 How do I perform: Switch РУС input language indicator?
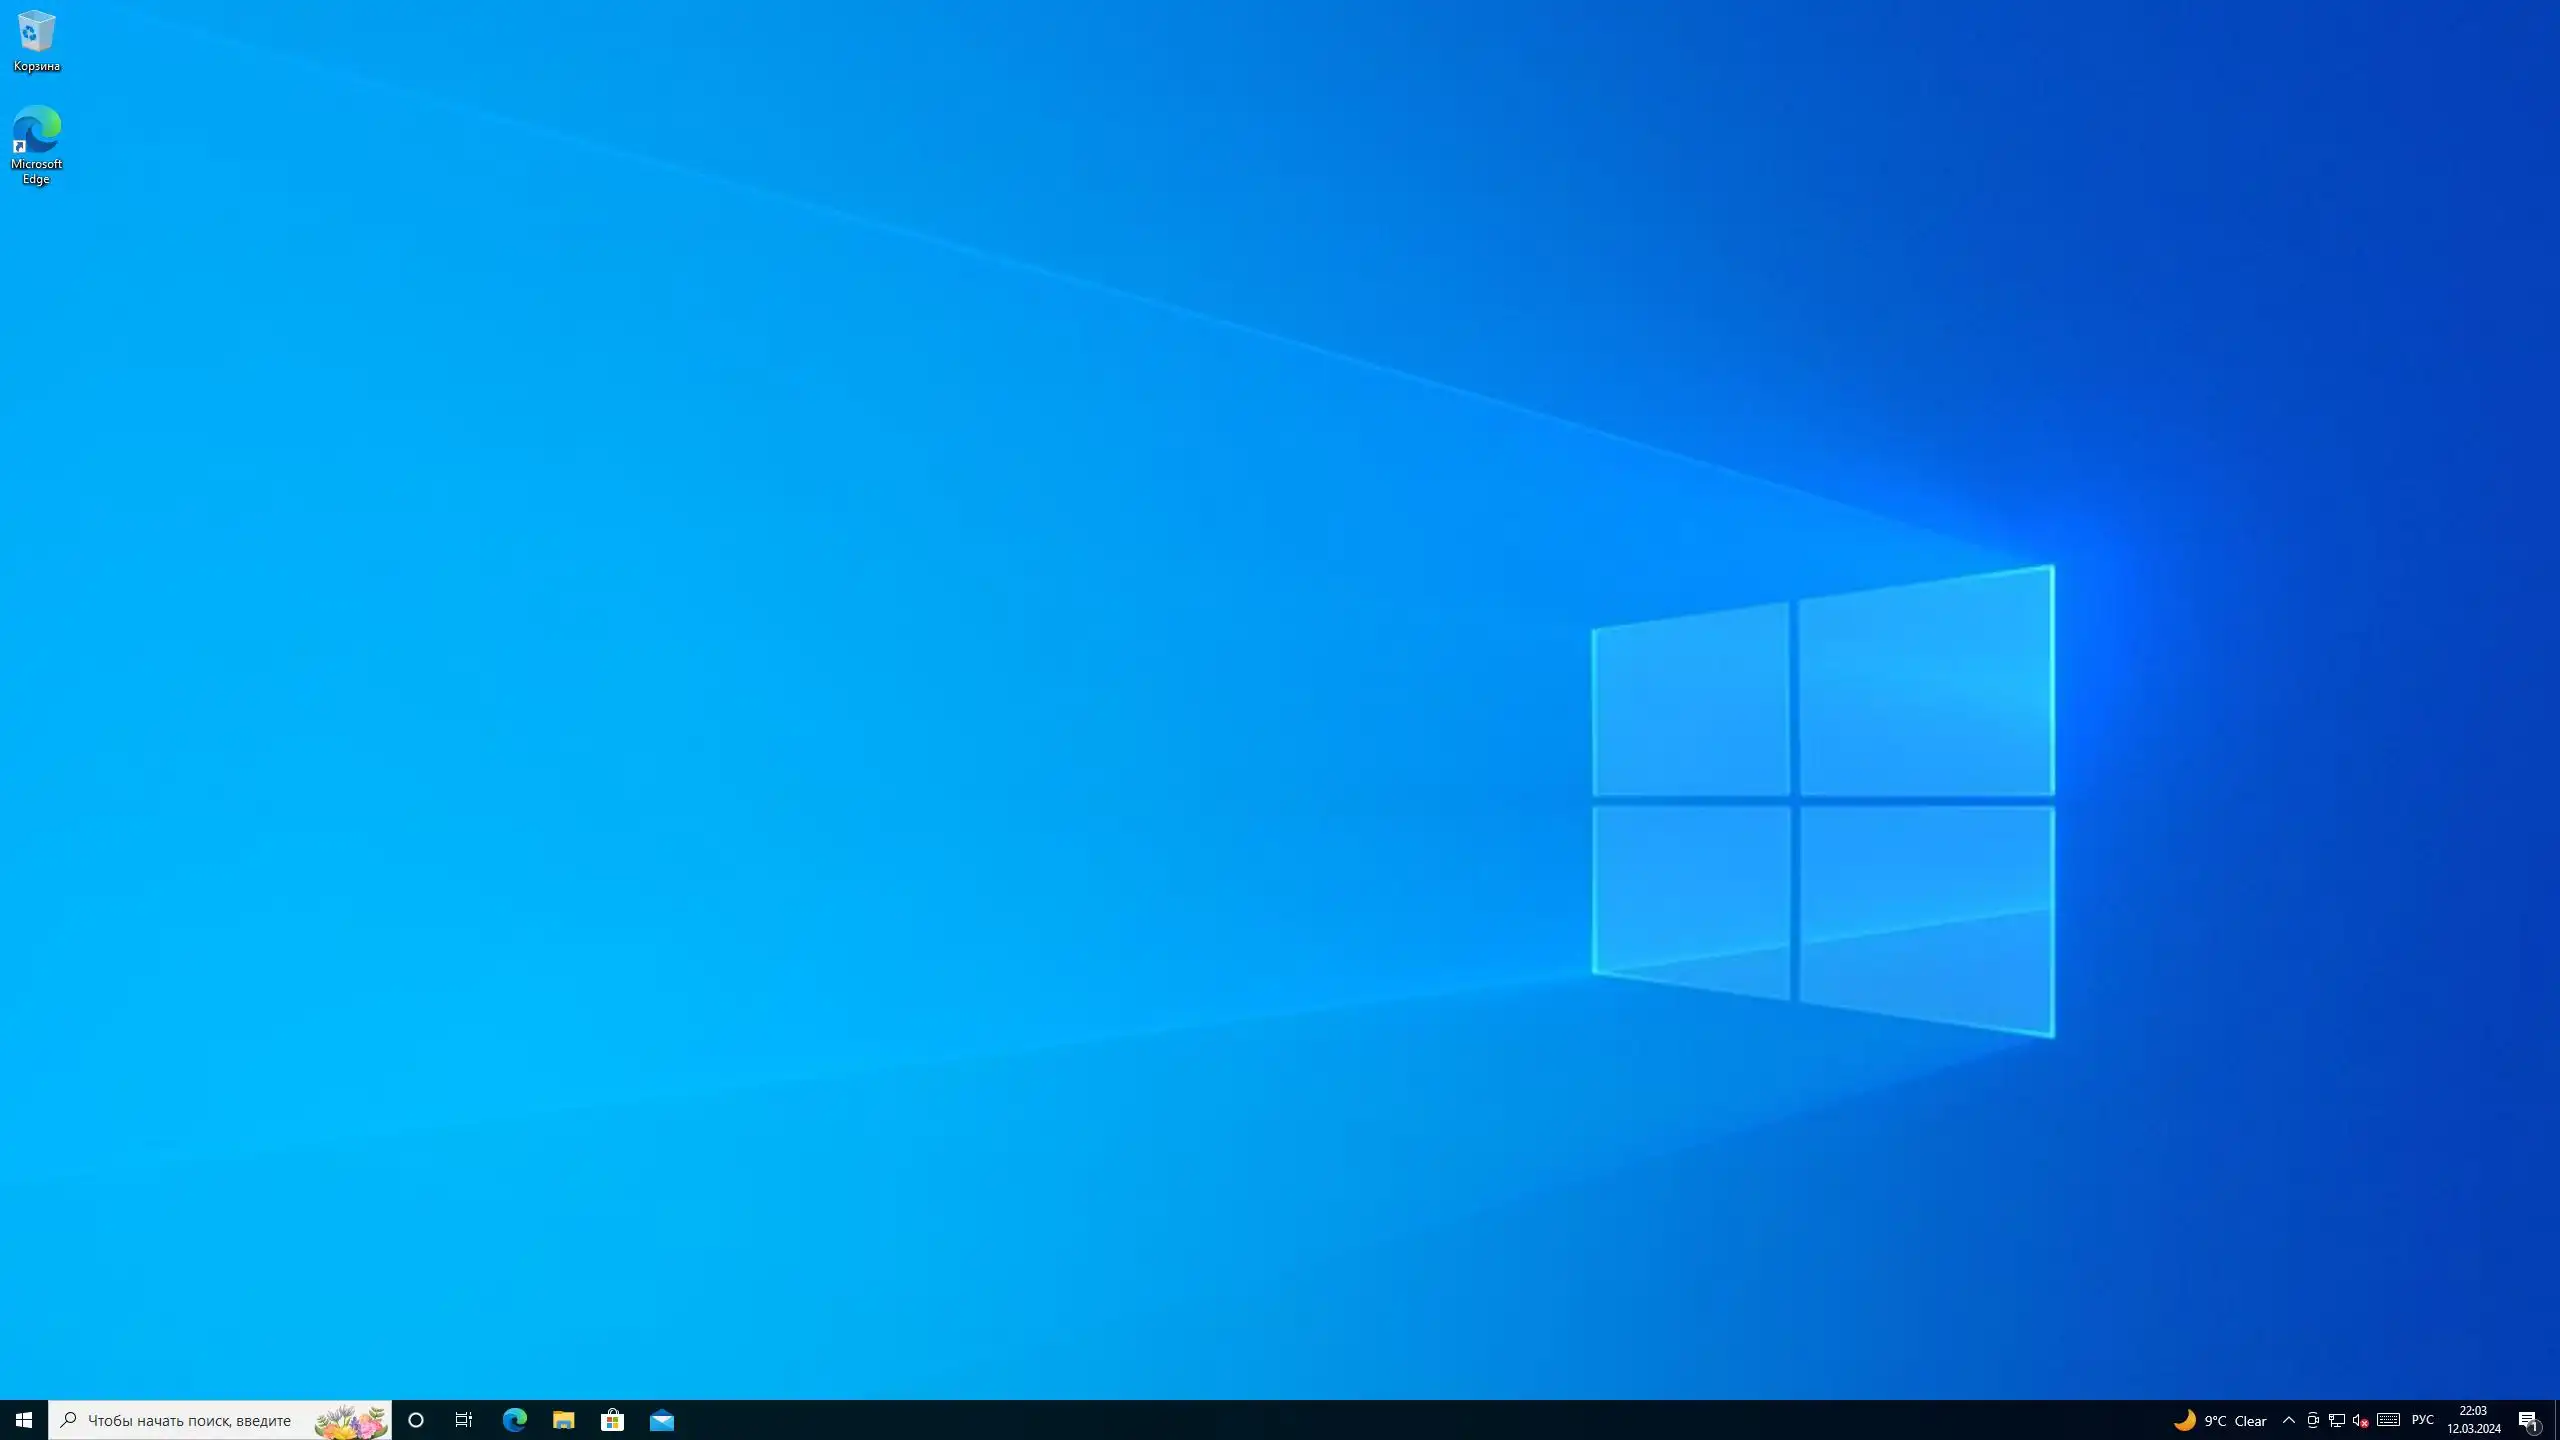click(x=2422, y=1420)
